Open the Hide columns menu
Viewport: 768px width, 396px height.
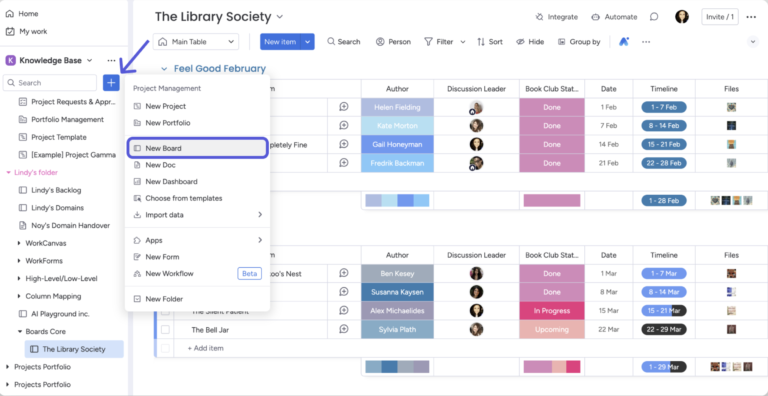pyautogui.click(x=530, y=42)
